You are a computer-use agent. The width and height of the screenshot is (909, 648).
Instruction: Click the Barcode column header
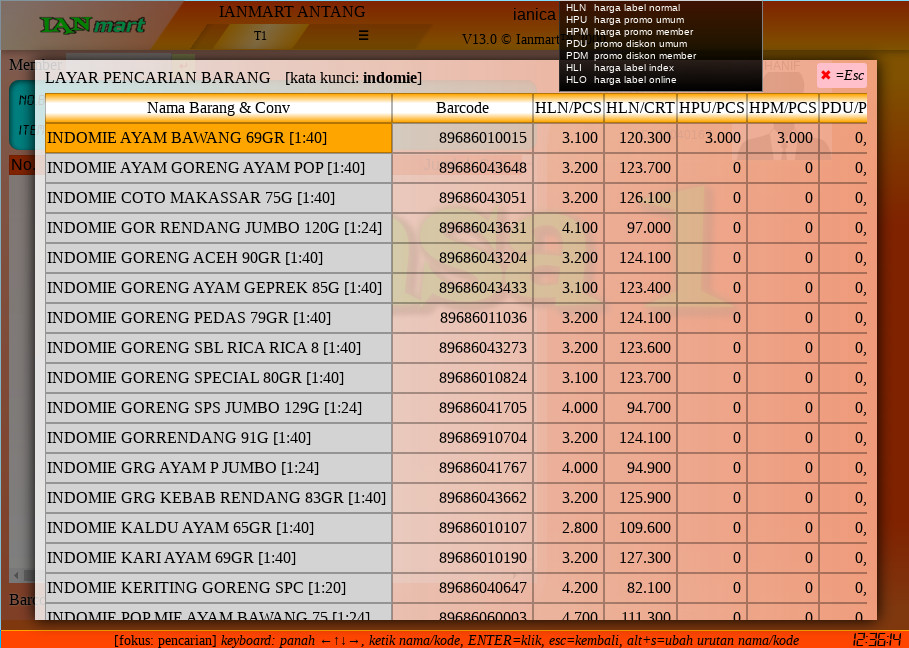click(x=462, y=108)
